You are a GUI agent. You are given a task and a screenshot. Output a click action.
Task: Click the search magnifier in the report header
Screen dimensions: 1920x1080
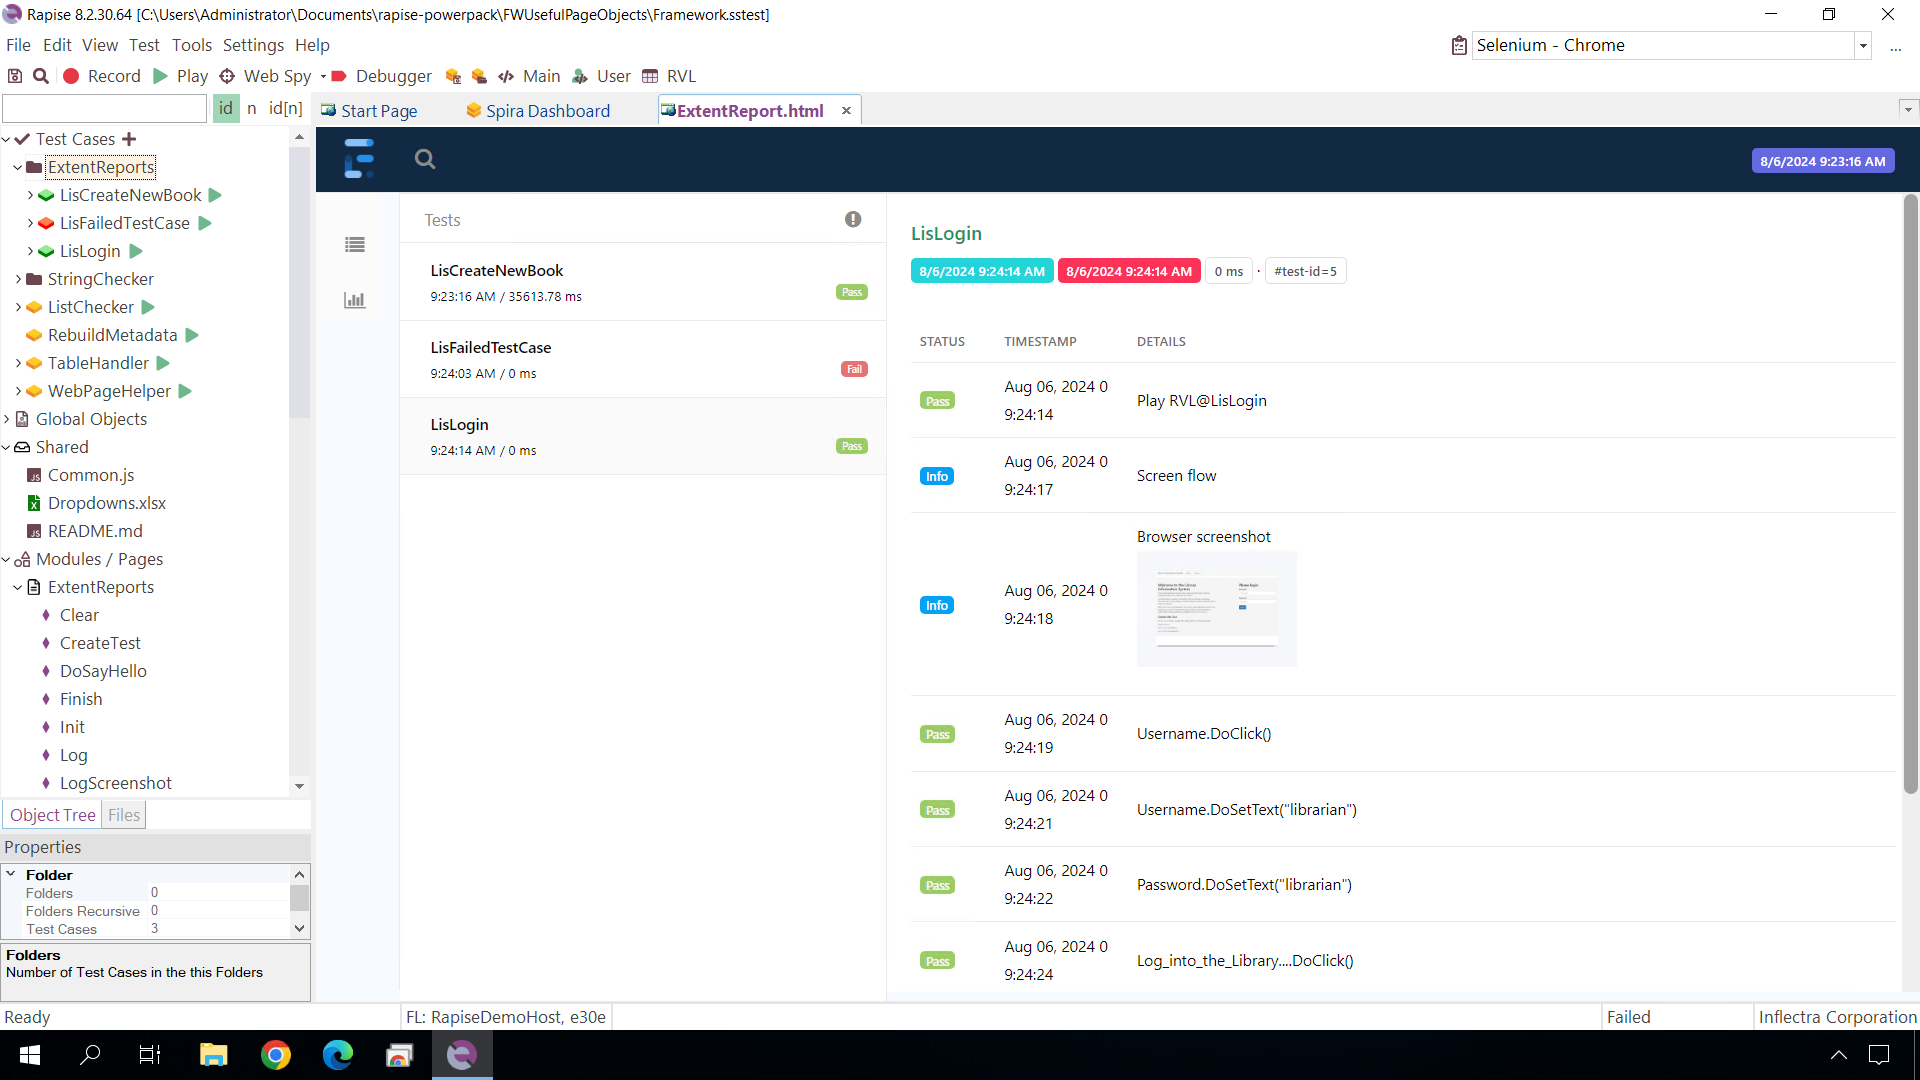point(424,159)
